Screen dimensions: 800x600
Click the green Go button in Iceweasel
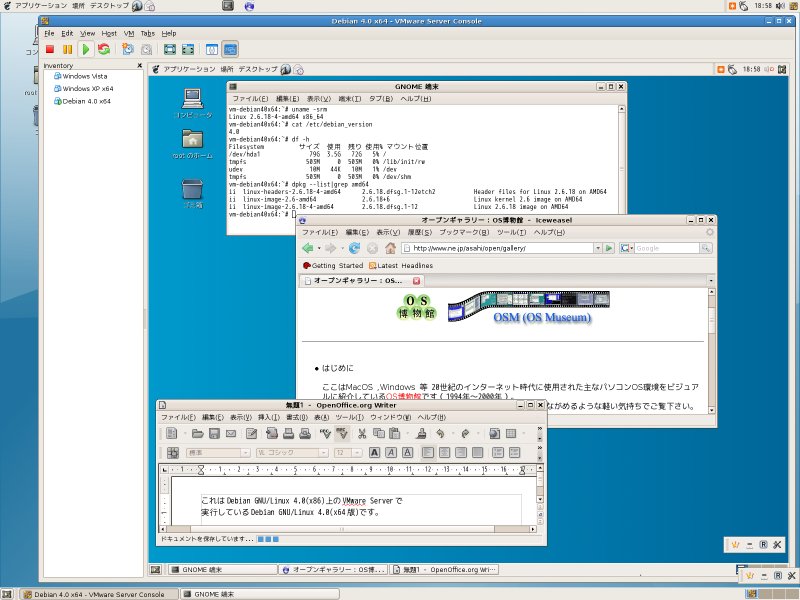pyautogui.click(x=609, y=248)
